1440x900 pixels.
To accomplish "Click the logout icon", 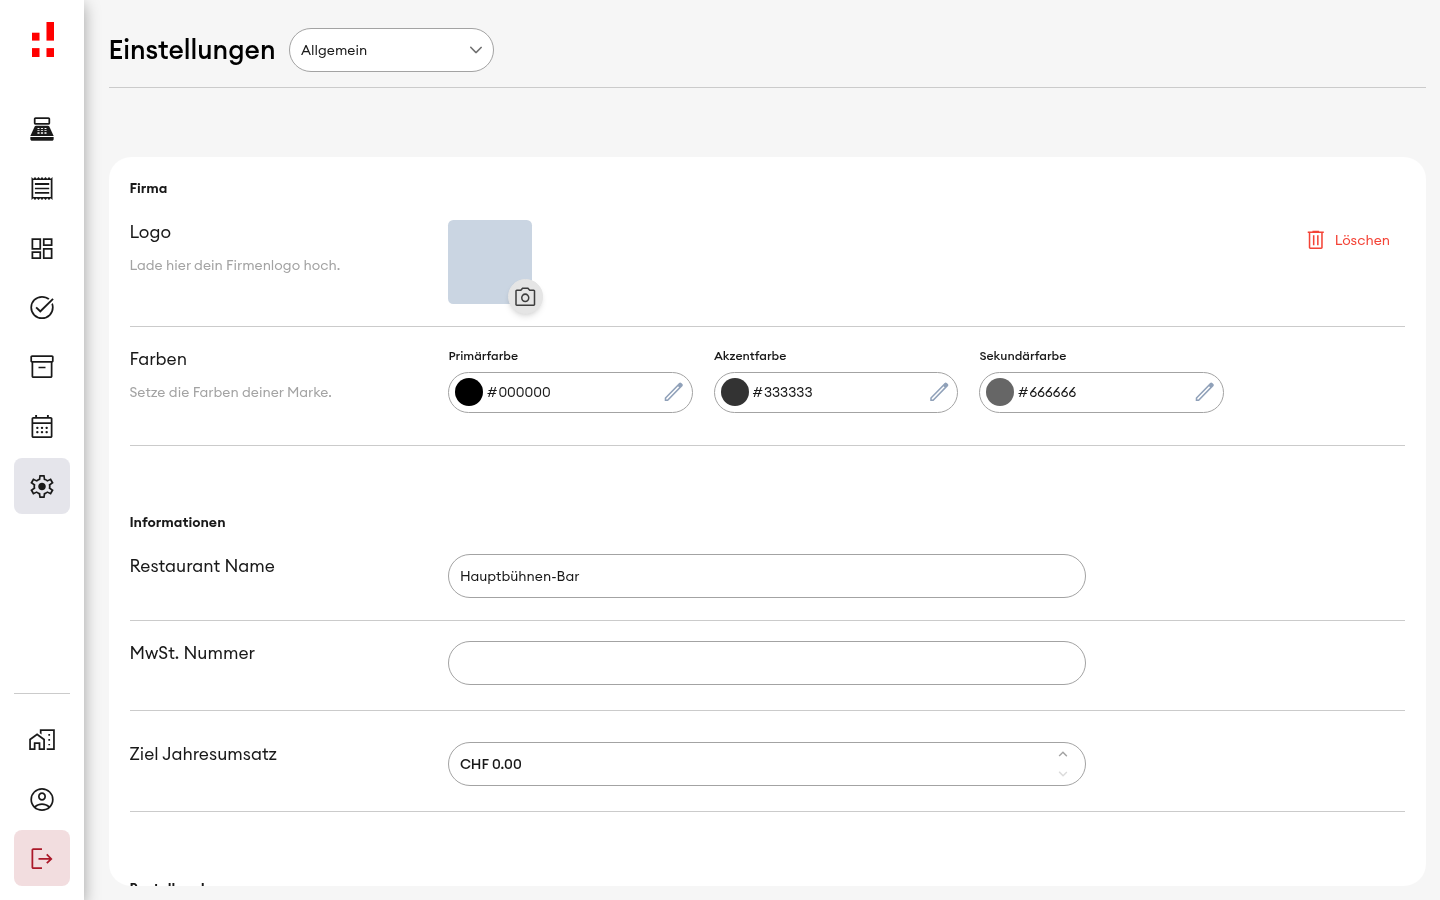I will [42, 858].
